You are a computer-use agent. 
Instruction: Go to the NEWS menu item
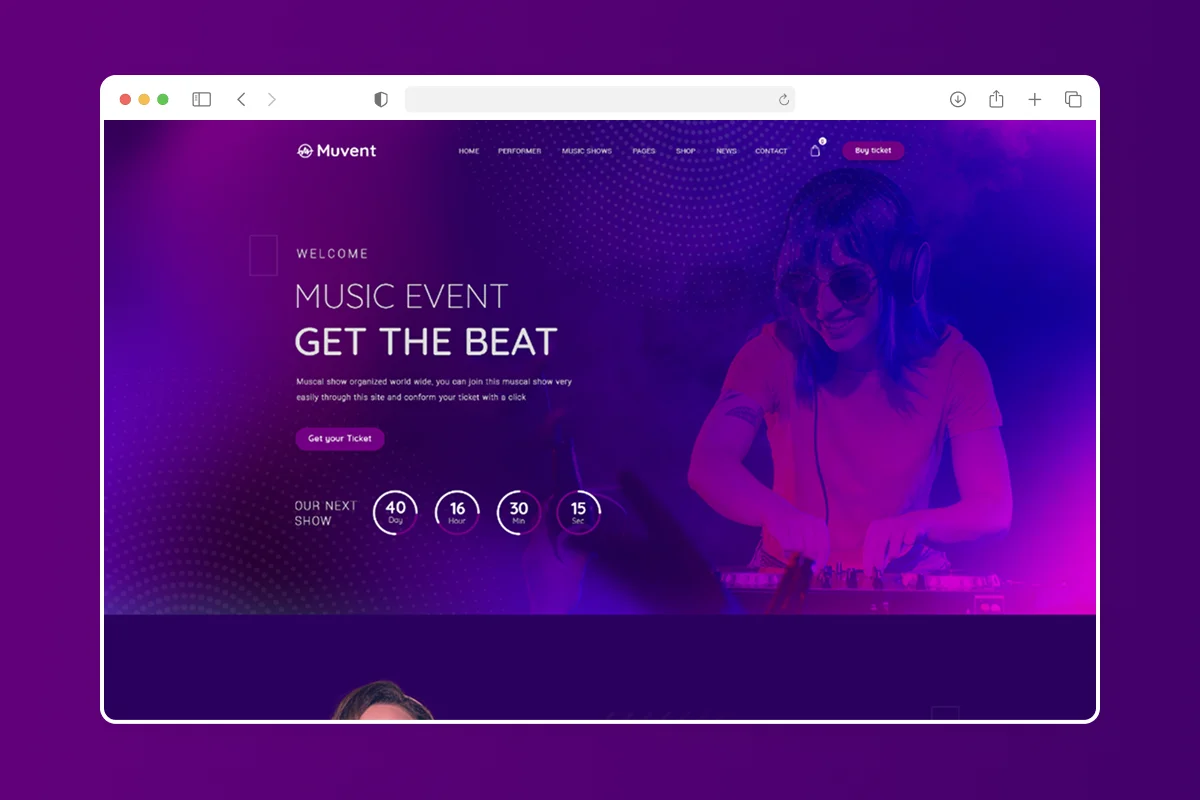[726, 151]
